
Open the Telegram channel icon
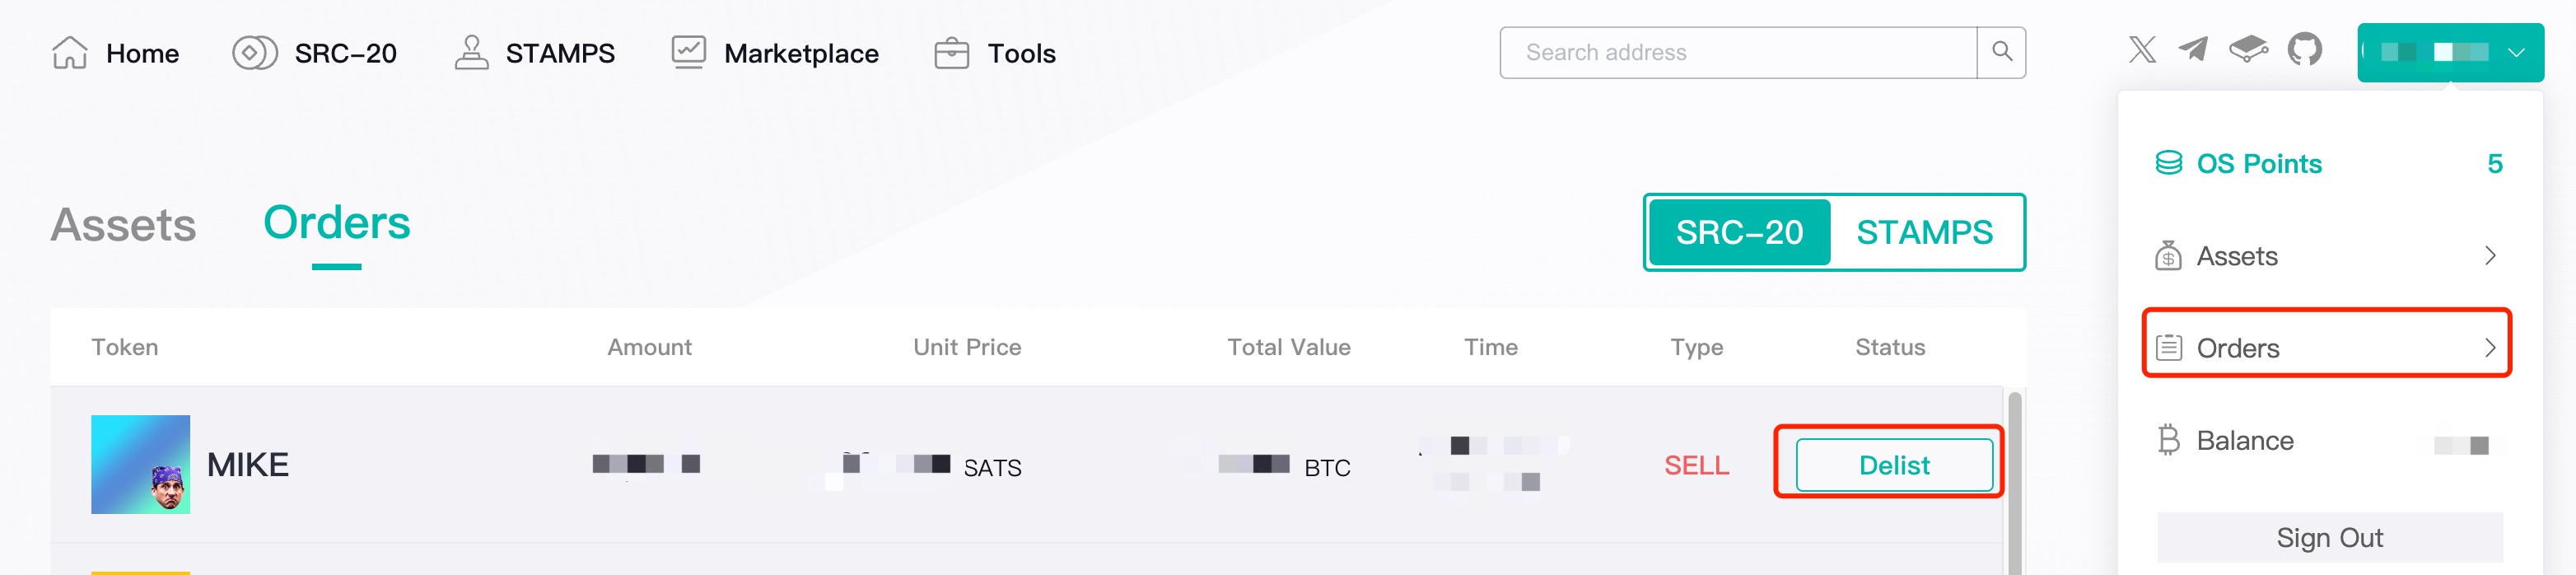[x=2193, y=50]
